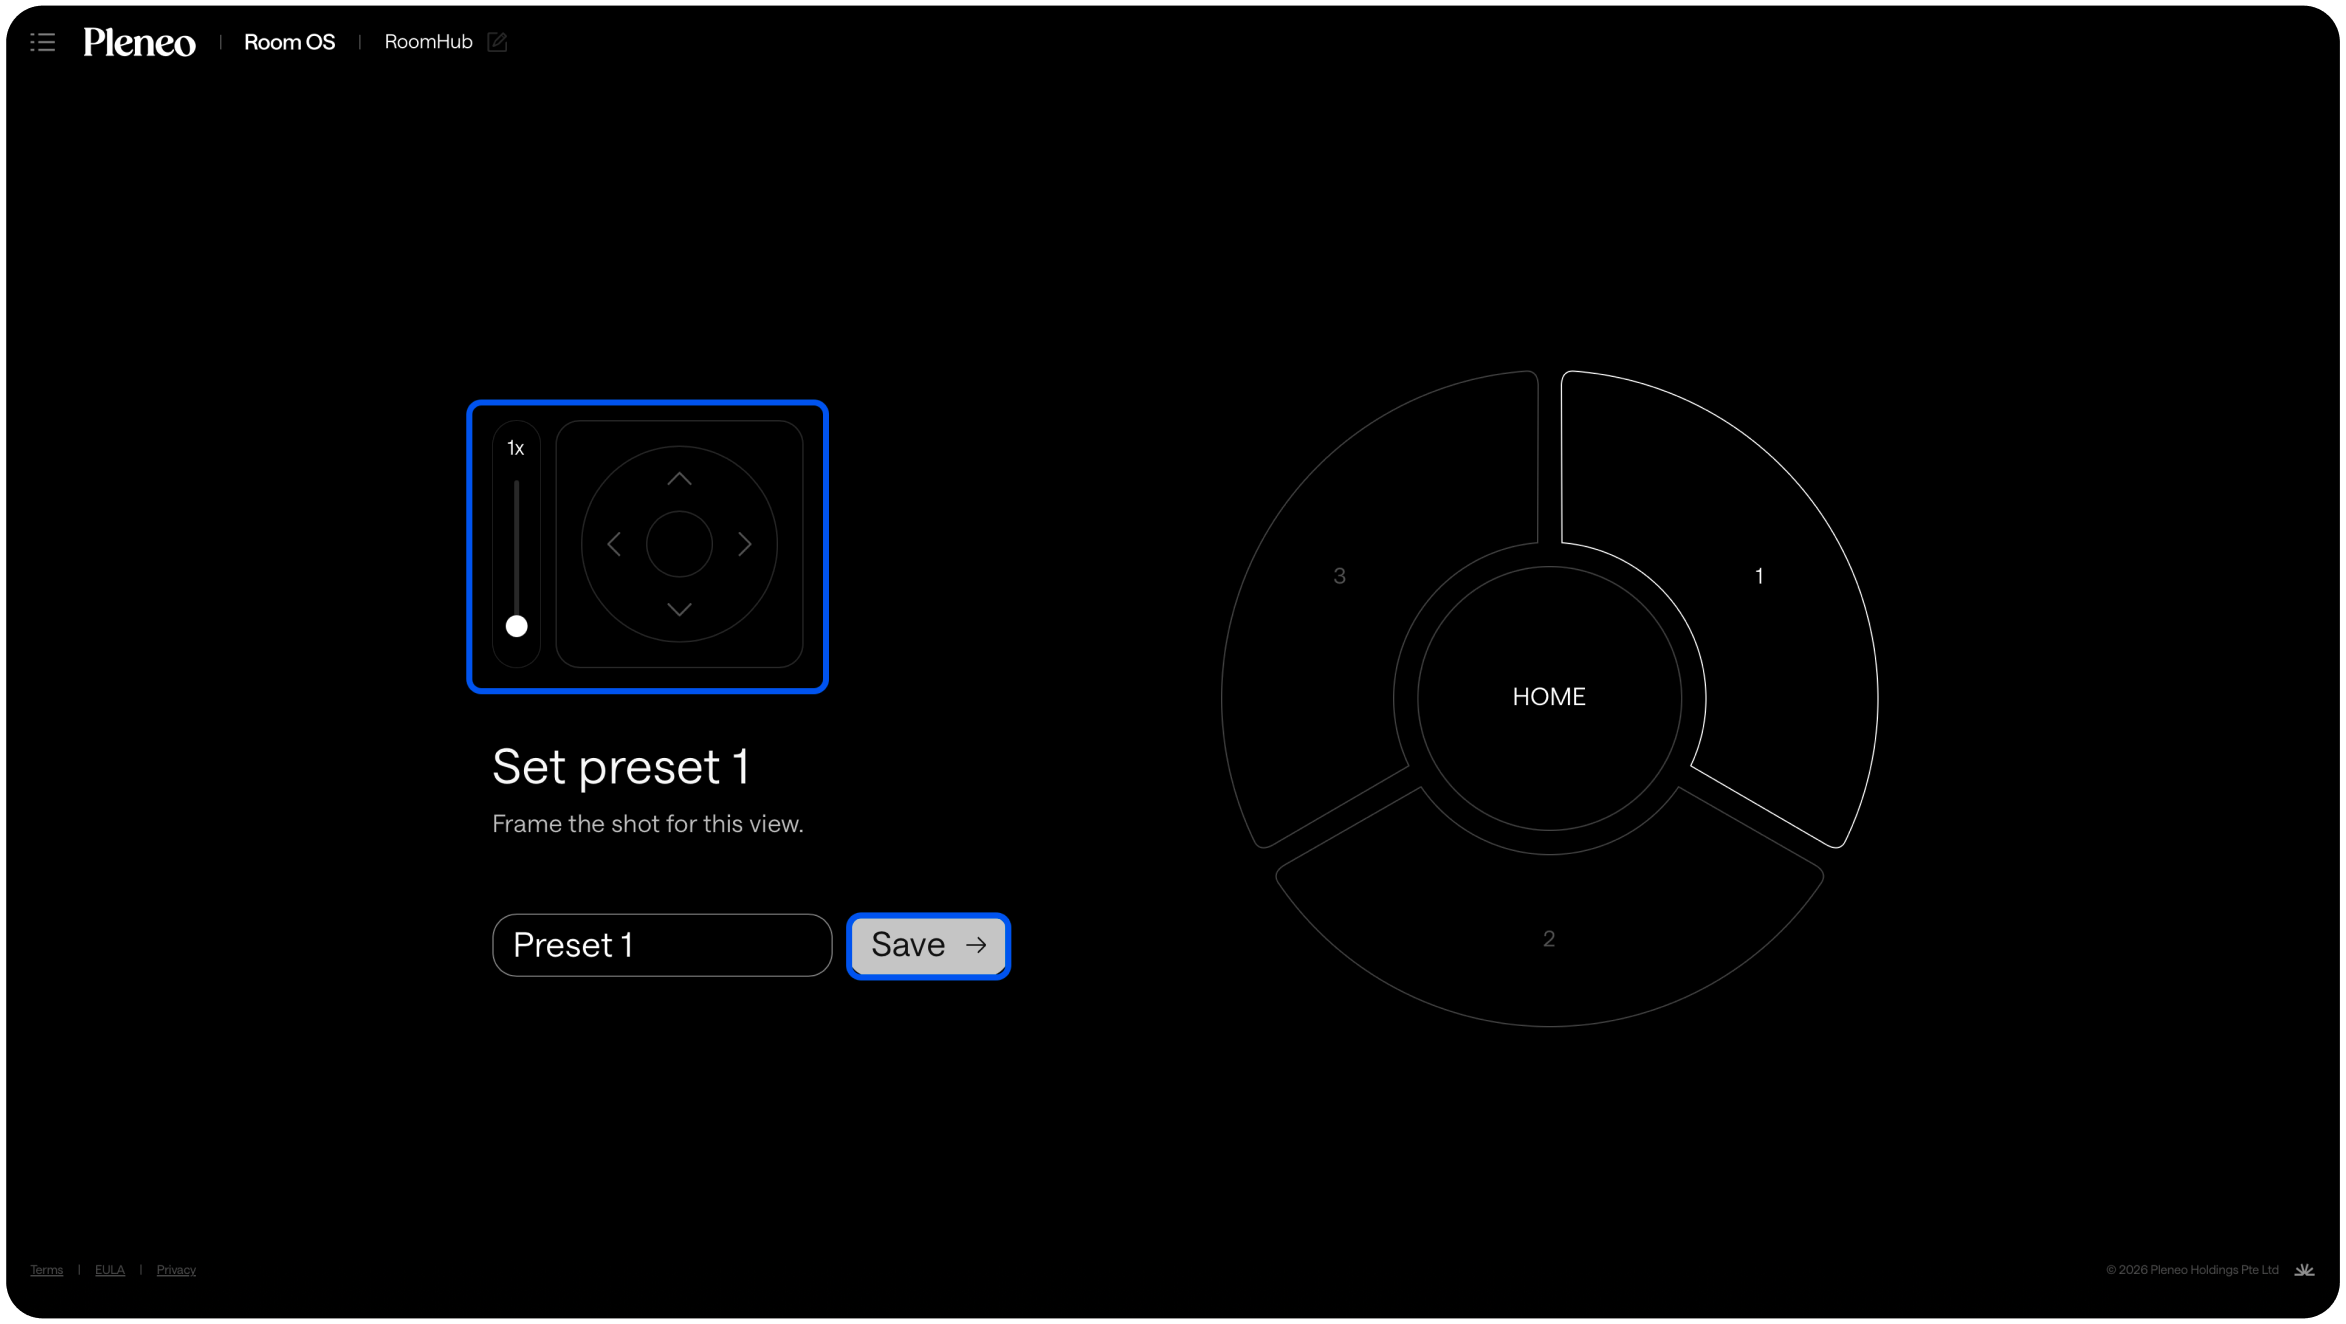Click the zoom slider white handle
Image resolution: width=2346 pixels, height=1324 pixels.
516,626
